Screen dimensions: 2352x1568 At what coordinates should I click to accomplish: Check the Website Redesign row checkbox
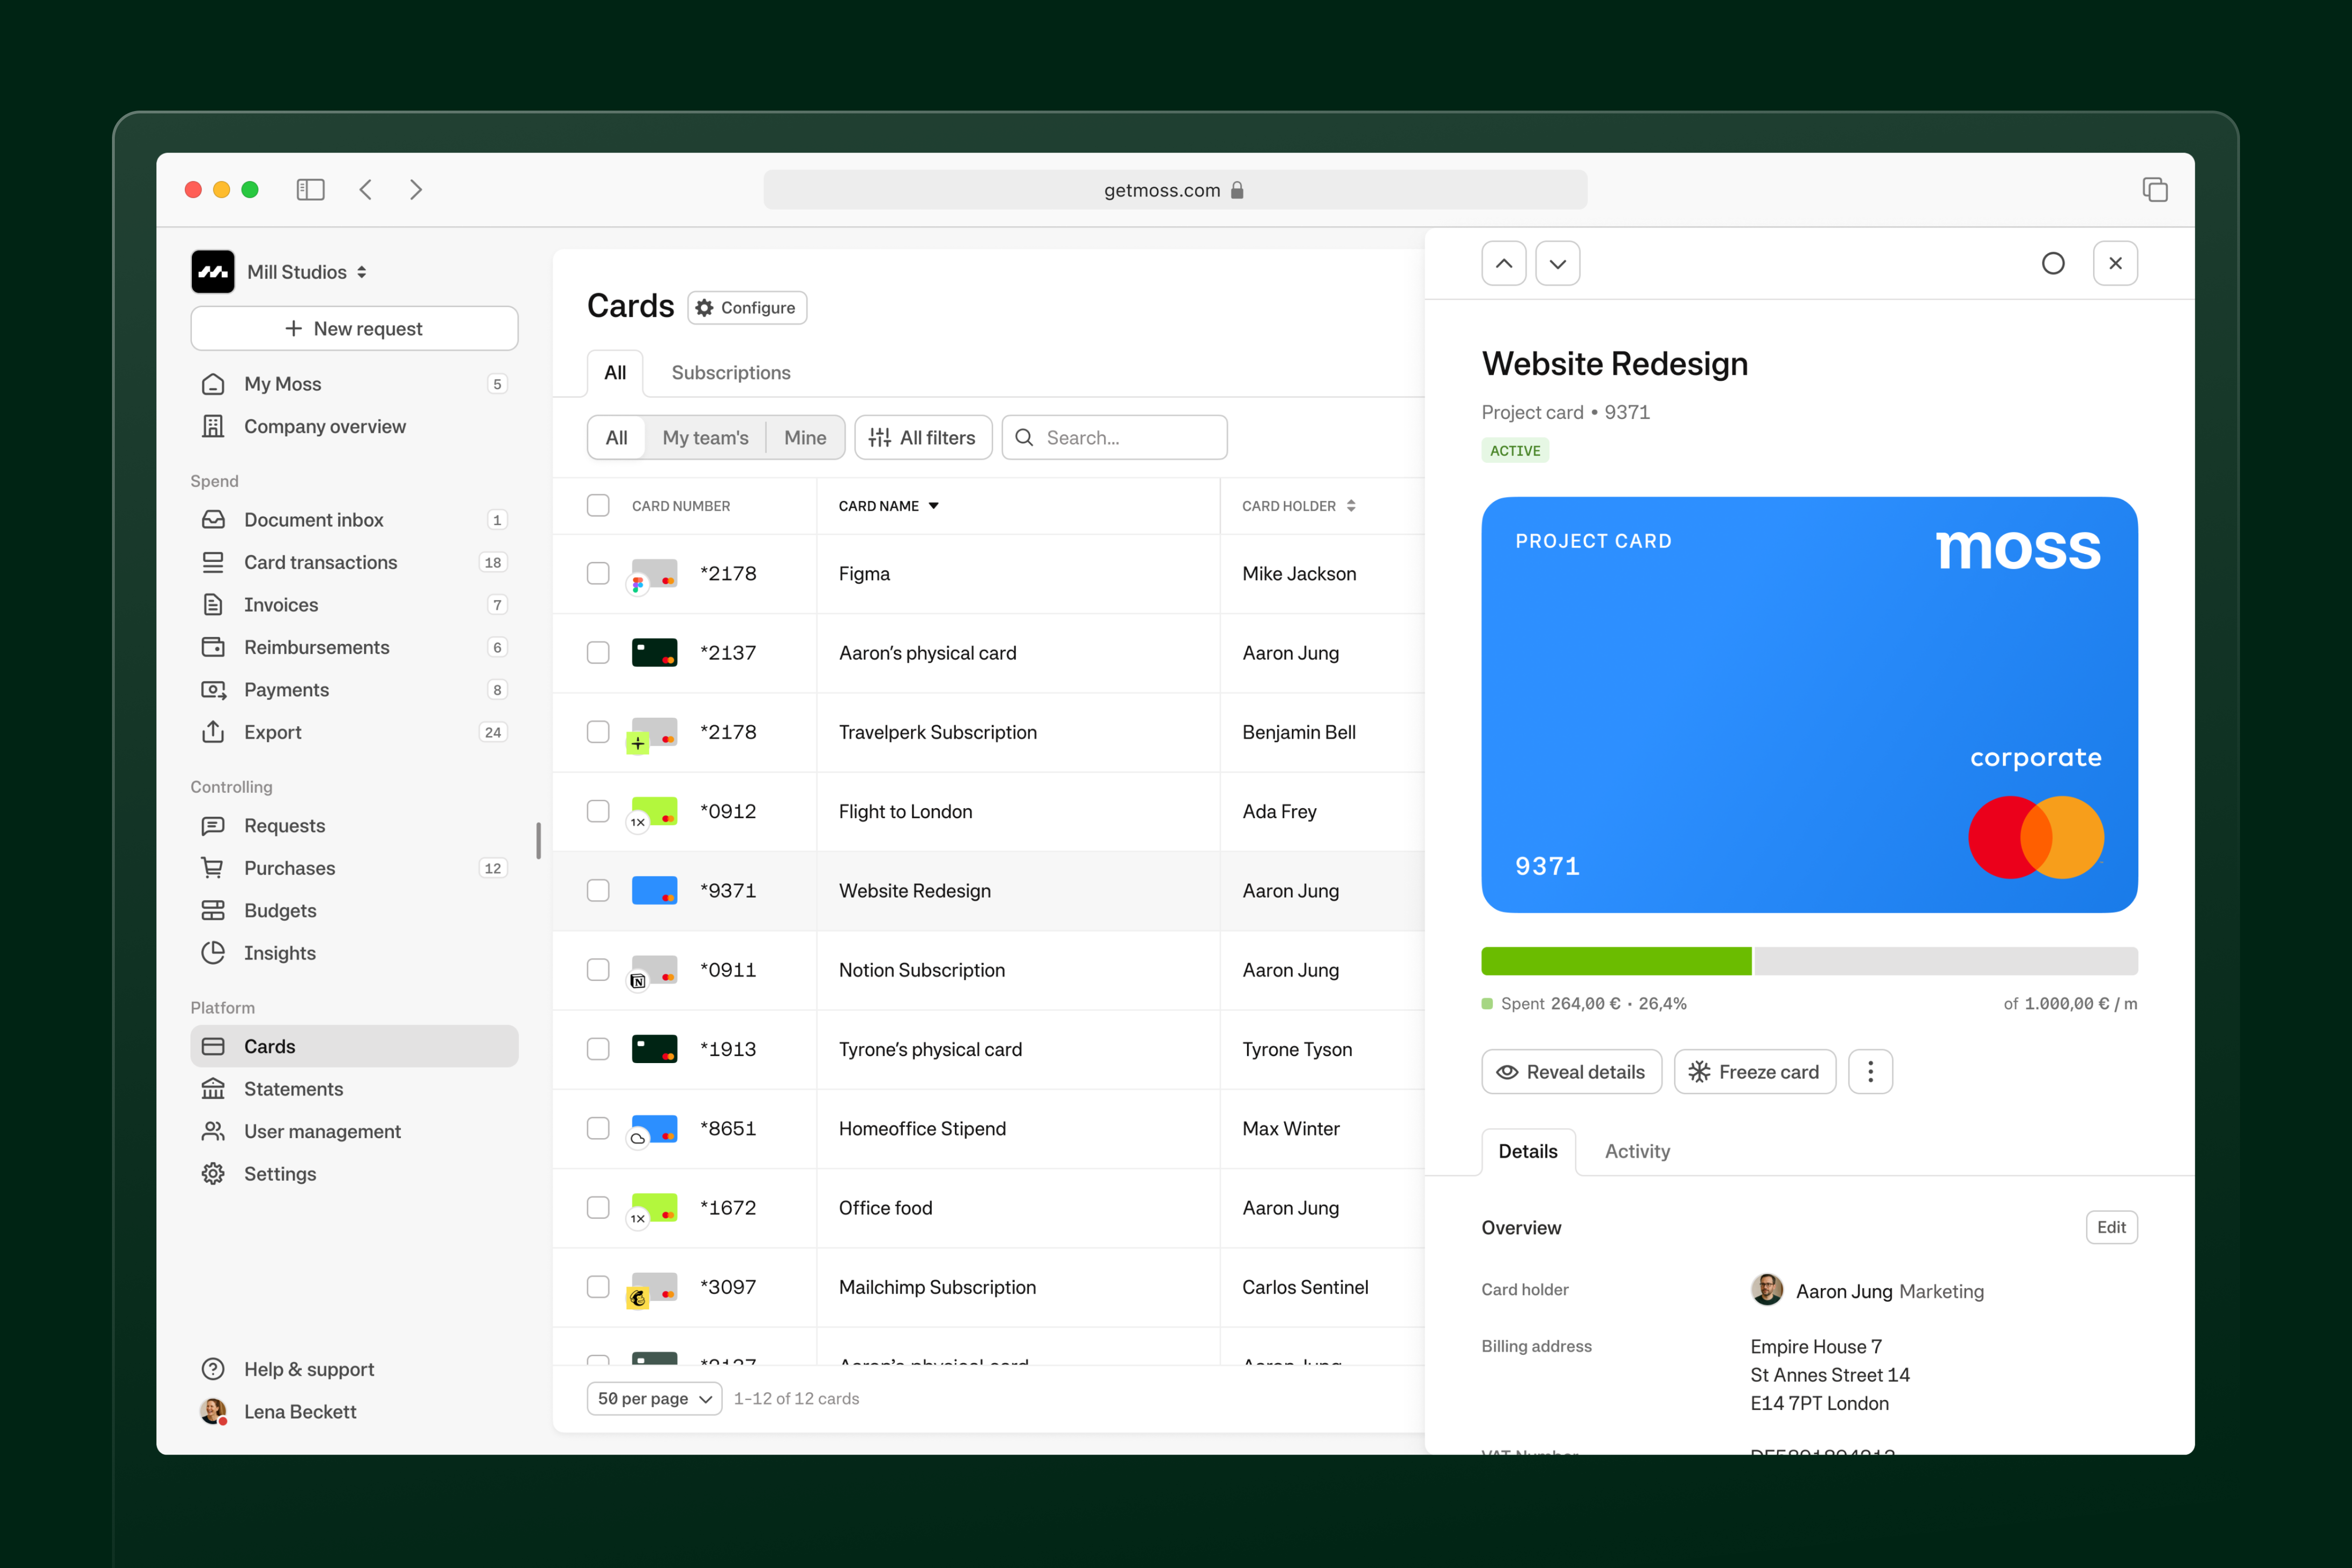[598, 890]
